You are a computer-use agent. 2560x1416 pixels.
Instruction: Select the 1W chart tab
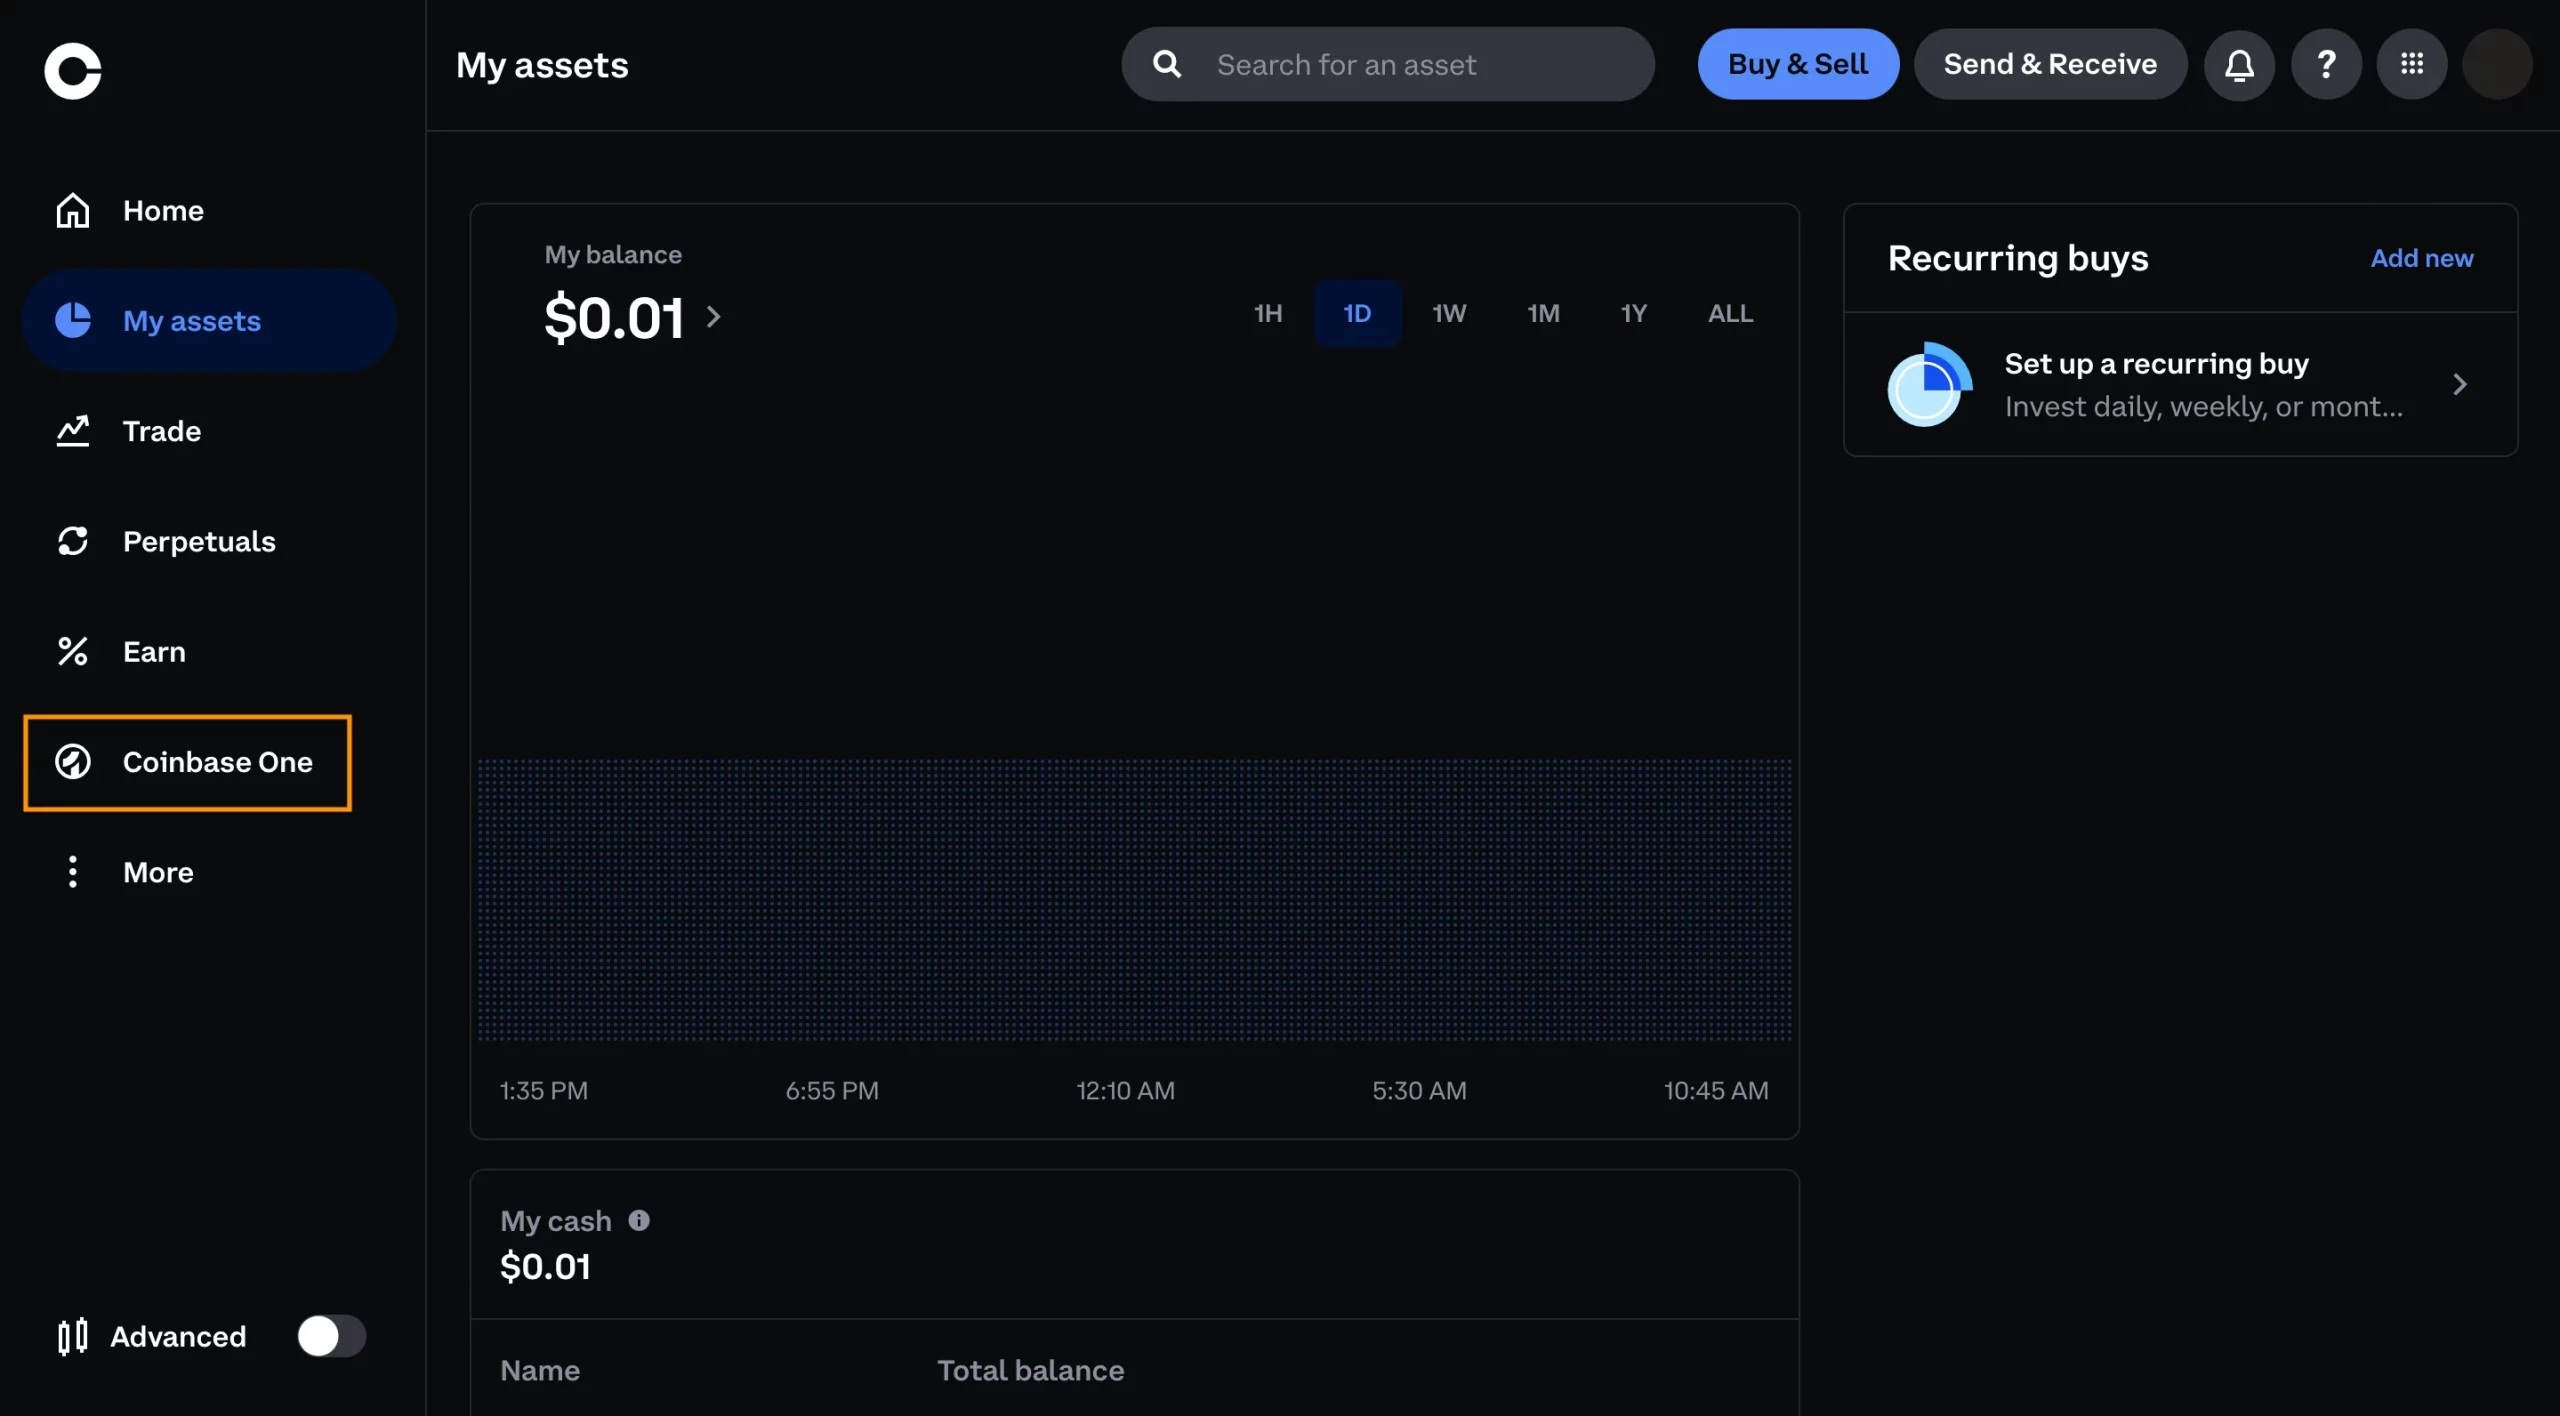click(x=1449, y=314)
